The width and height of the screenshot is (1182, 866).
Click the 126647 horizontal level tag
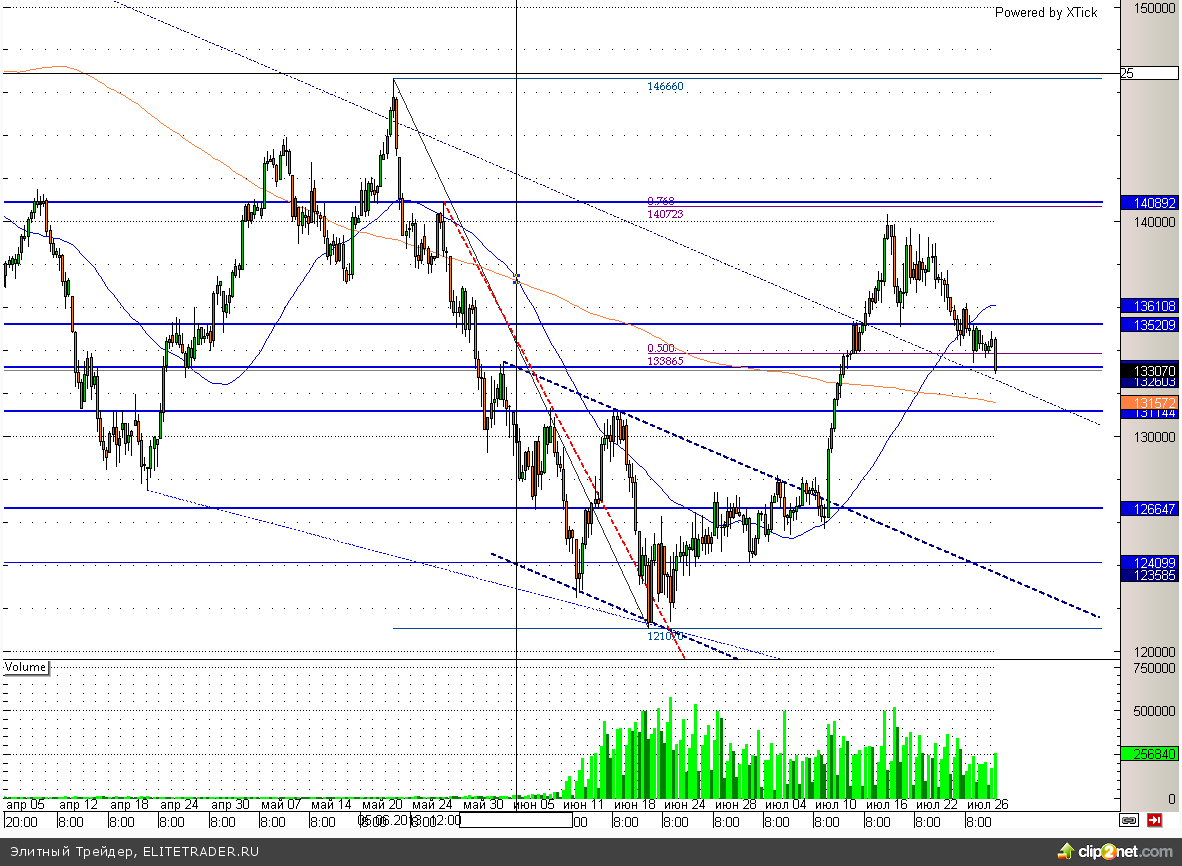[1148, 509]
